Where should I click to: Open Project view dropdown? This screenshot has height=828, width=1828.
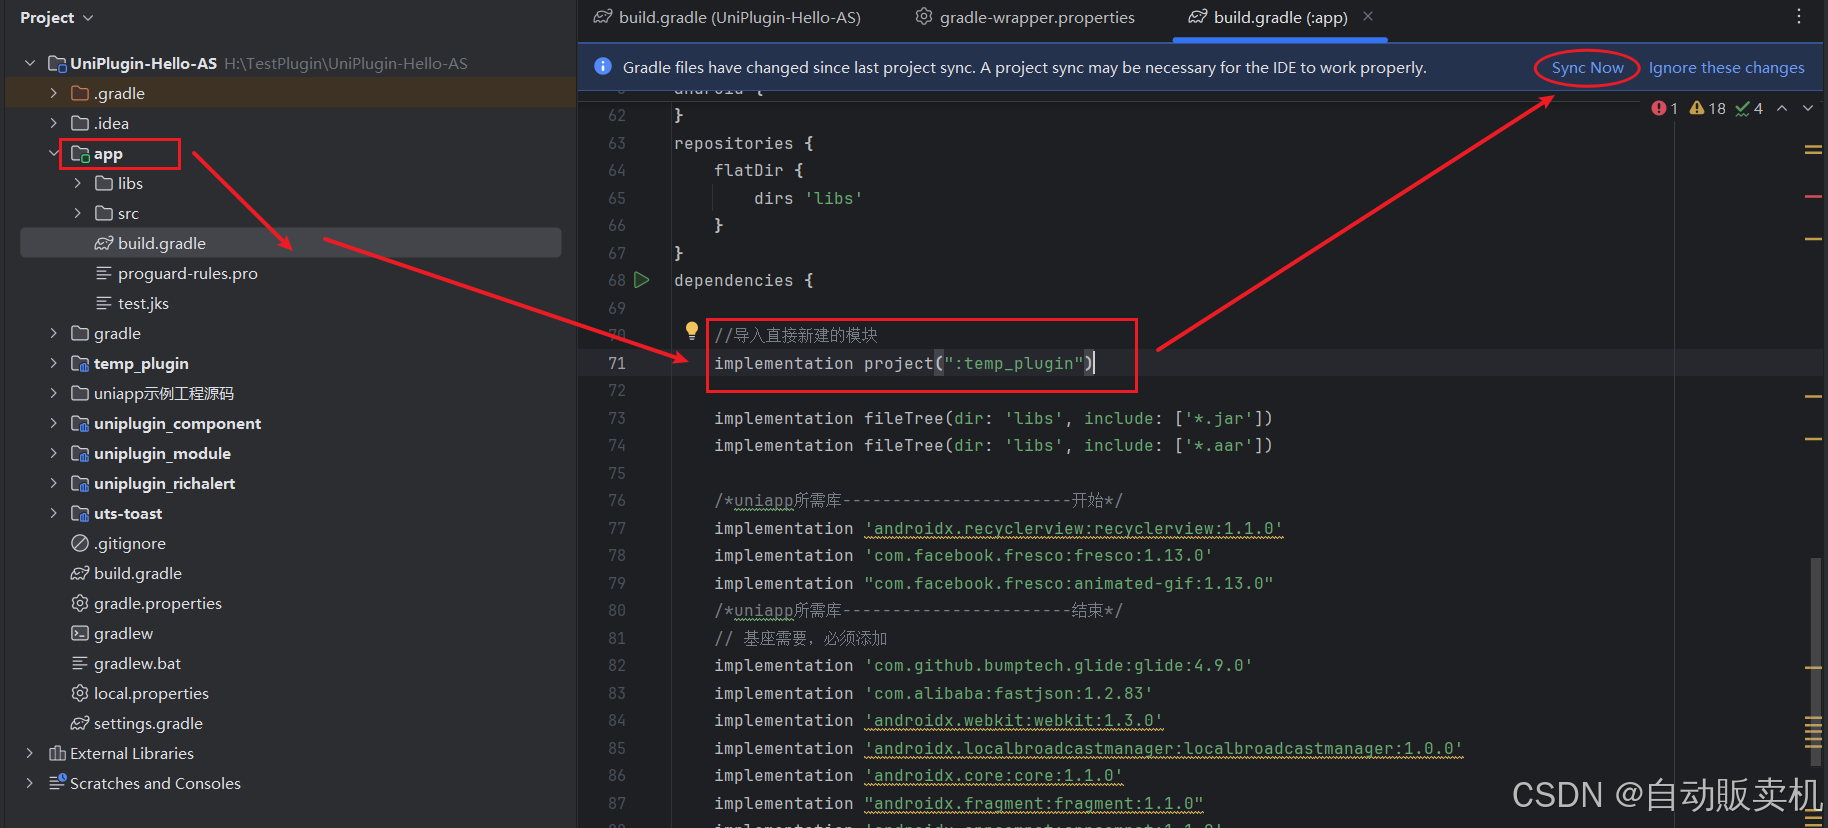coord(57,17)
